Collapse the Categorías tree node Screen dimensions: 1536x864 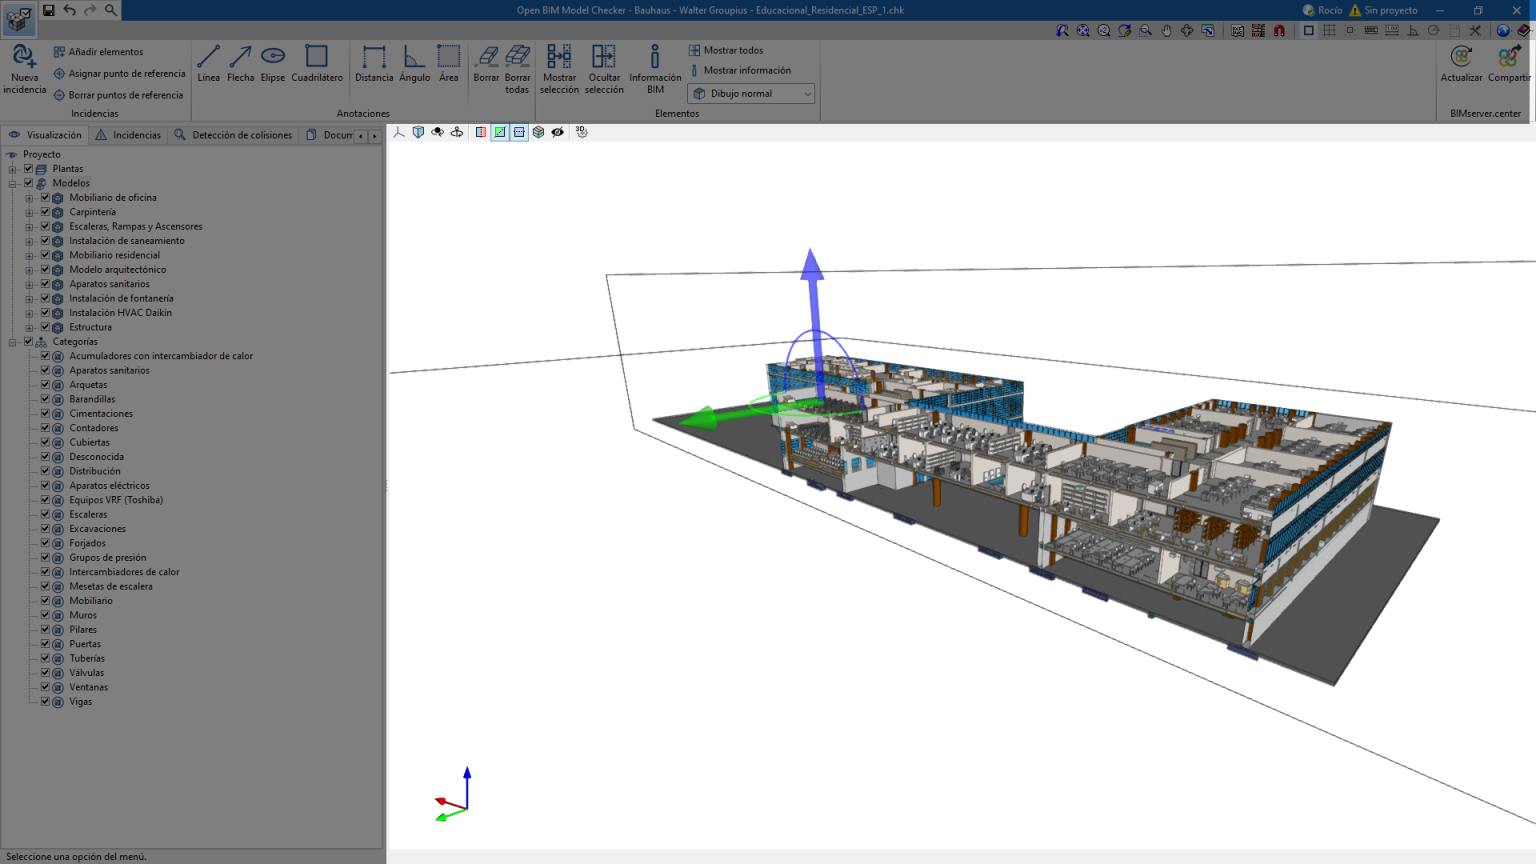(13, 342)
